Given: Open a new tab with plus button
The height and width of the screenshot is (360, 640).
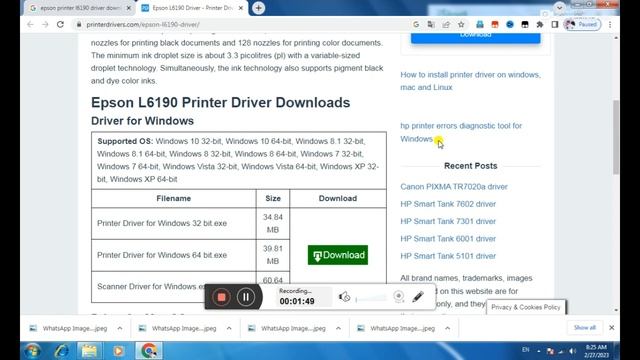Looking at the screenshot, I should click(258, 8).
